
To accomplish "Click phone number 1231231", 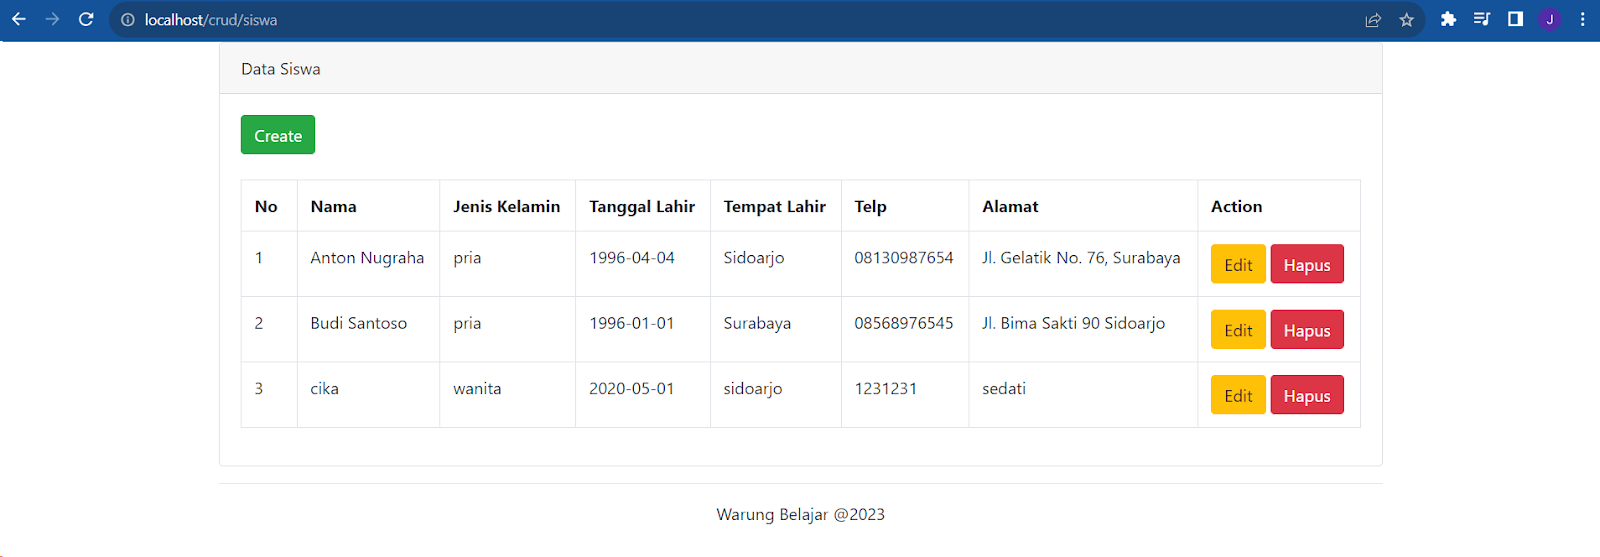I will pos(886,388).
